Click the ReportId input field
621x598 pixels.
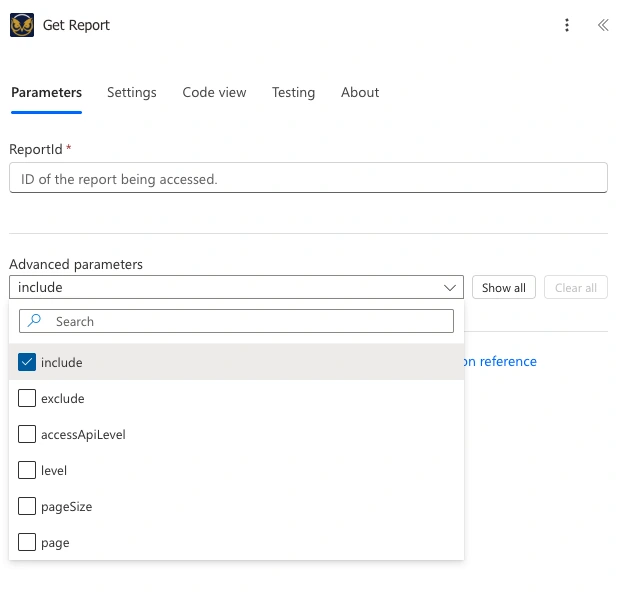[x=308, y=178]
